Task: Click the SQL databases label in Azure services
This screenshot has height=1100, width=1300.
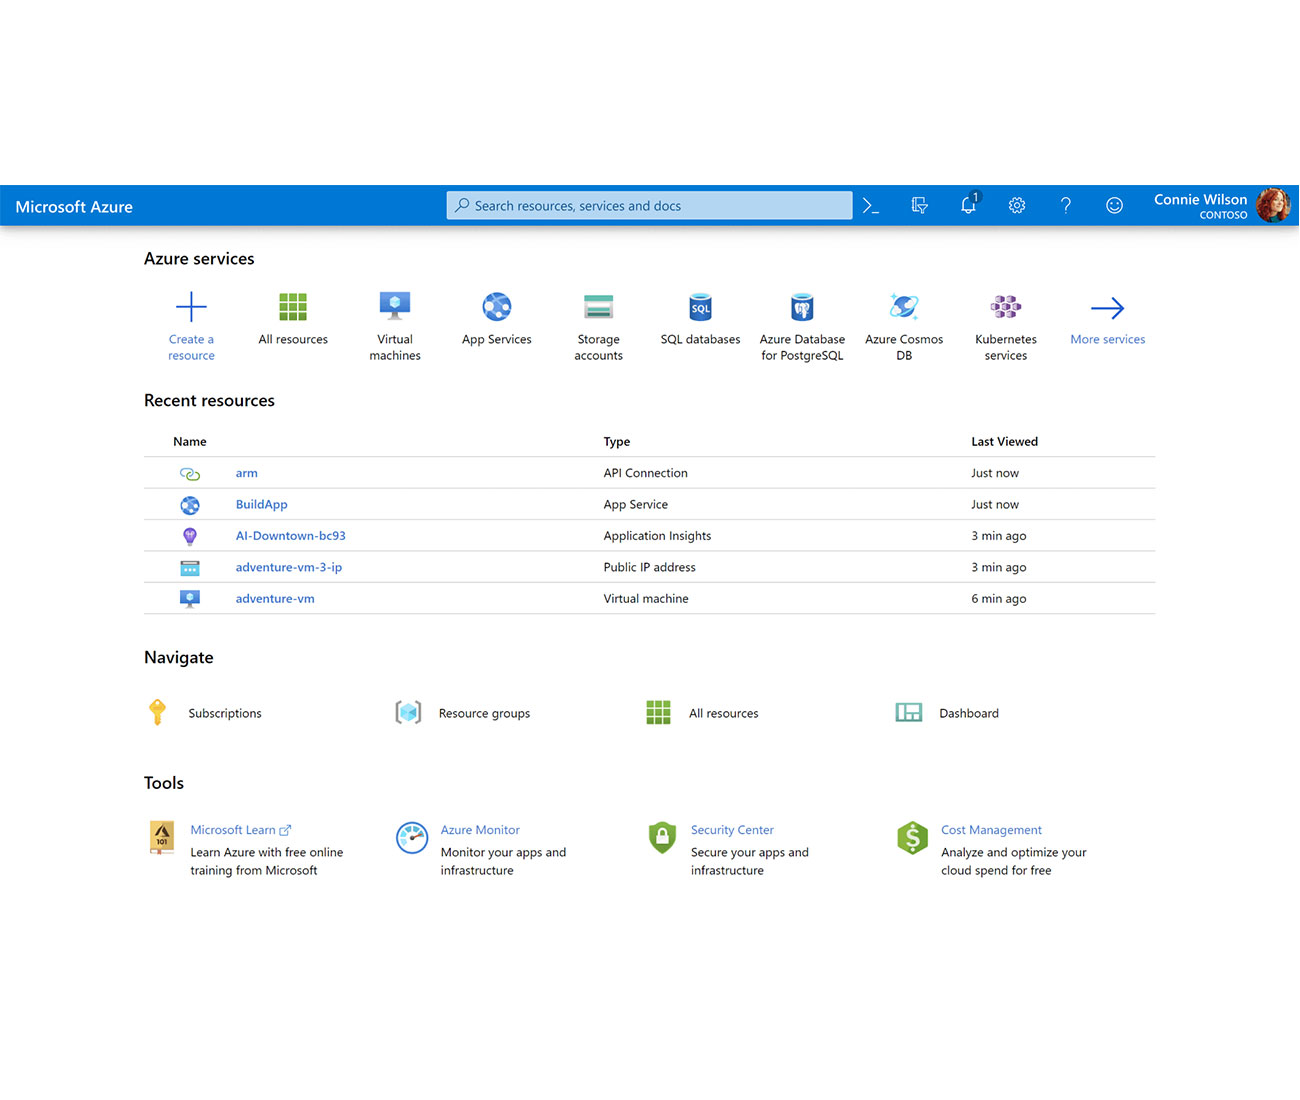Action: tap(700, 339)
